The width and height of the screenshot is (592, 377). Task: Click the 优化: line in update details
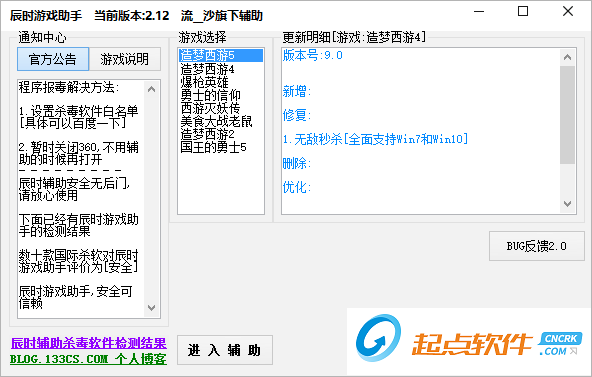click(297, 187)
